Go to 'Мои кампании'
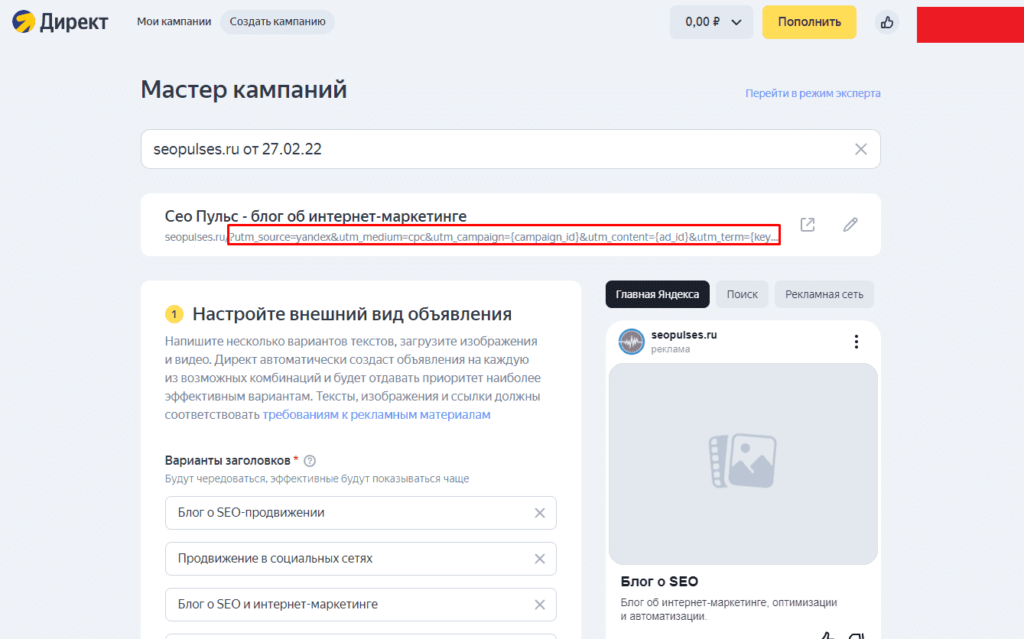 point(174,22)
